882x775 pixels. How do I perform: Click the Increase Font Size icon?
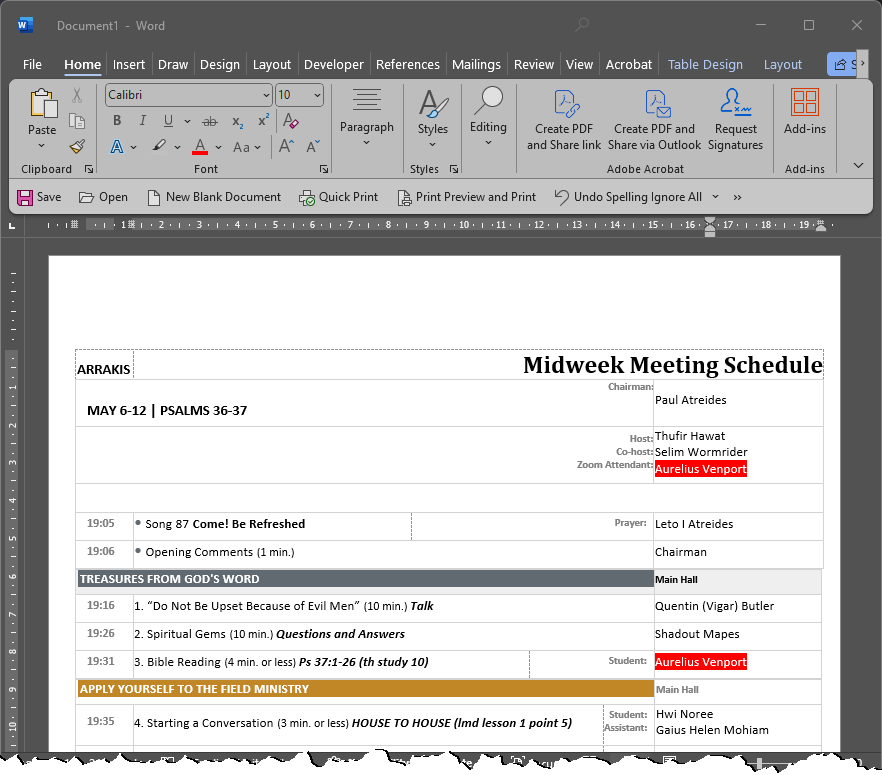(x=286, y=146)
